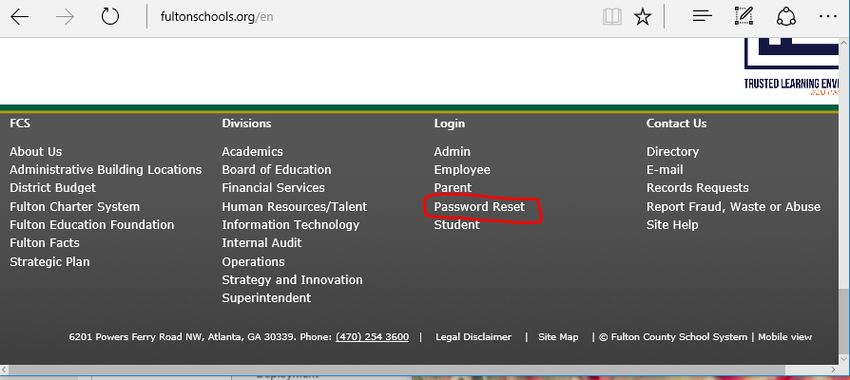Click the vertical scrollbar thumb

[844, 322]
